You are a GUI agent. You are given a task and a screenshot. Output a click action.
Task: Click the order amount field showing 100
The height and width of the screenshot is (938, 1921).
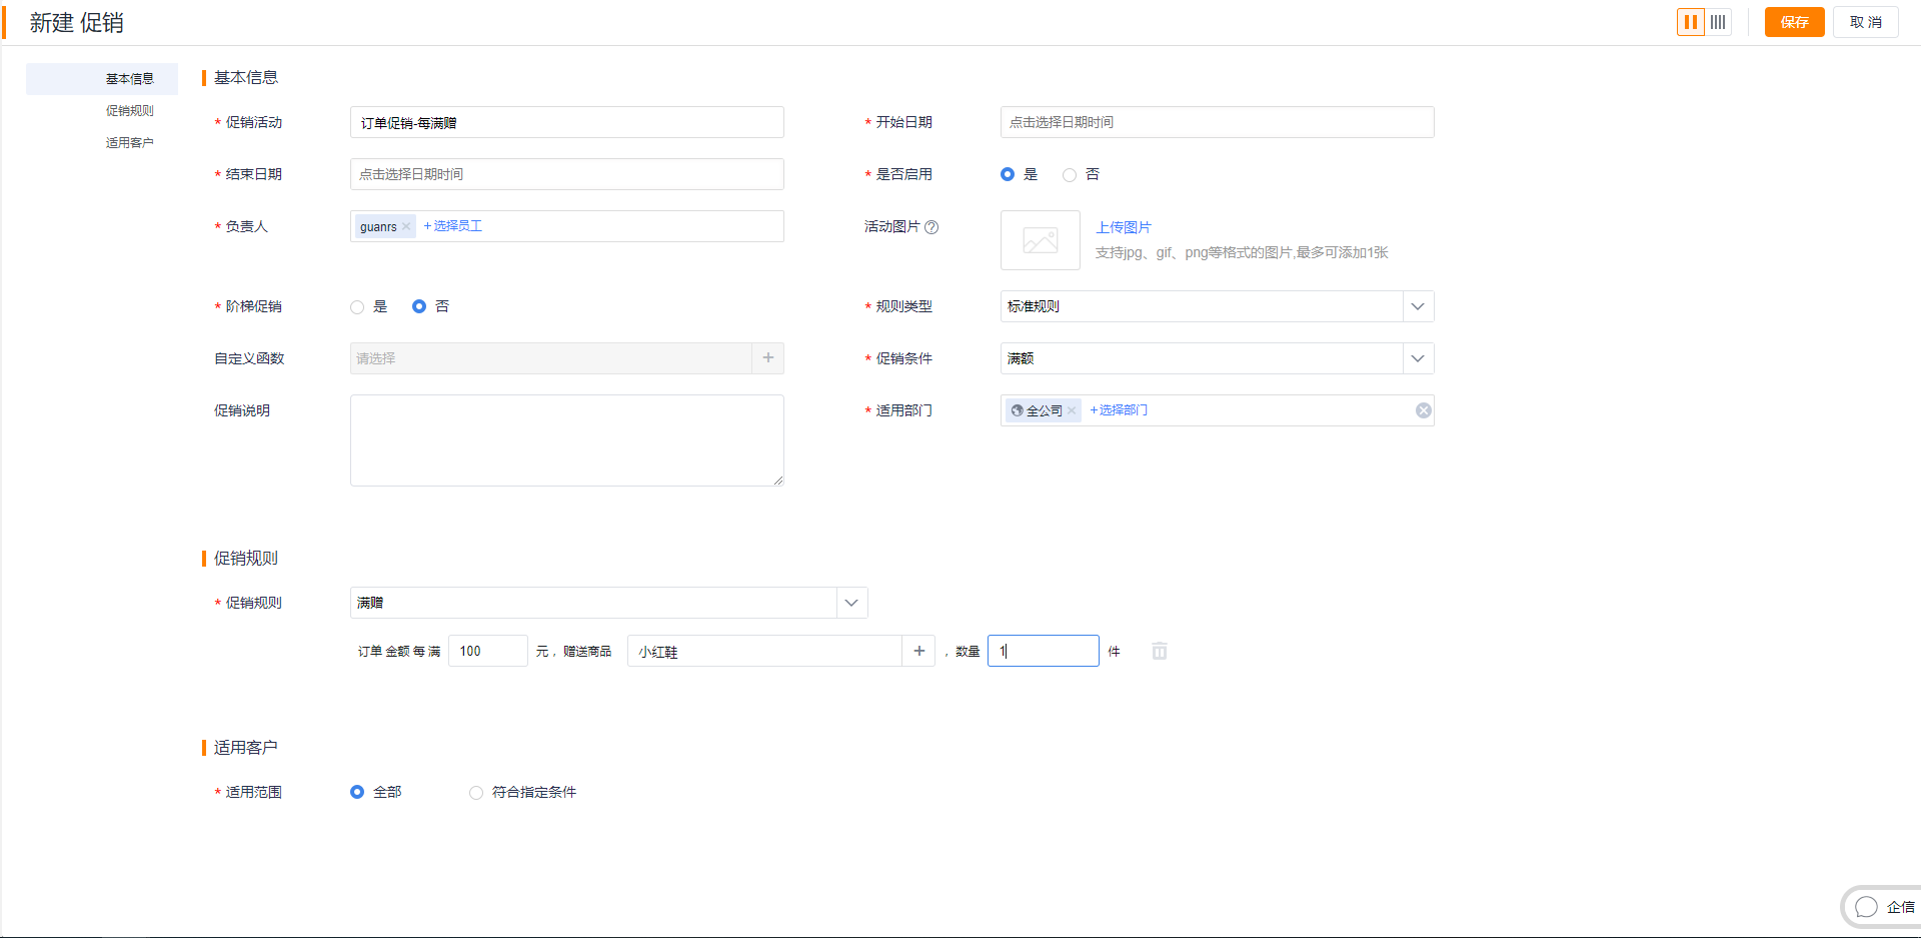click(488, 651)
